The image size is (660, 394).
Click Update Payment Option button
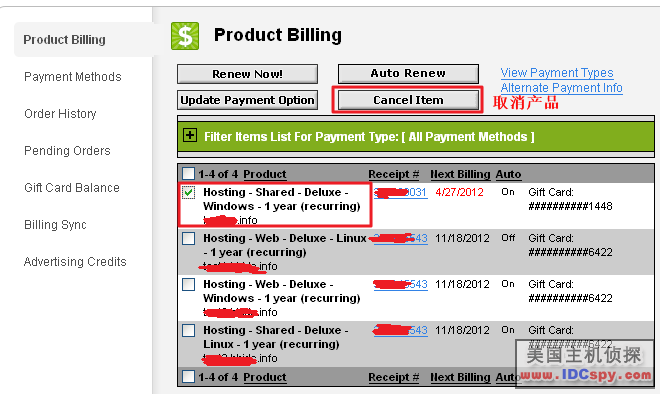coord(248,100)
